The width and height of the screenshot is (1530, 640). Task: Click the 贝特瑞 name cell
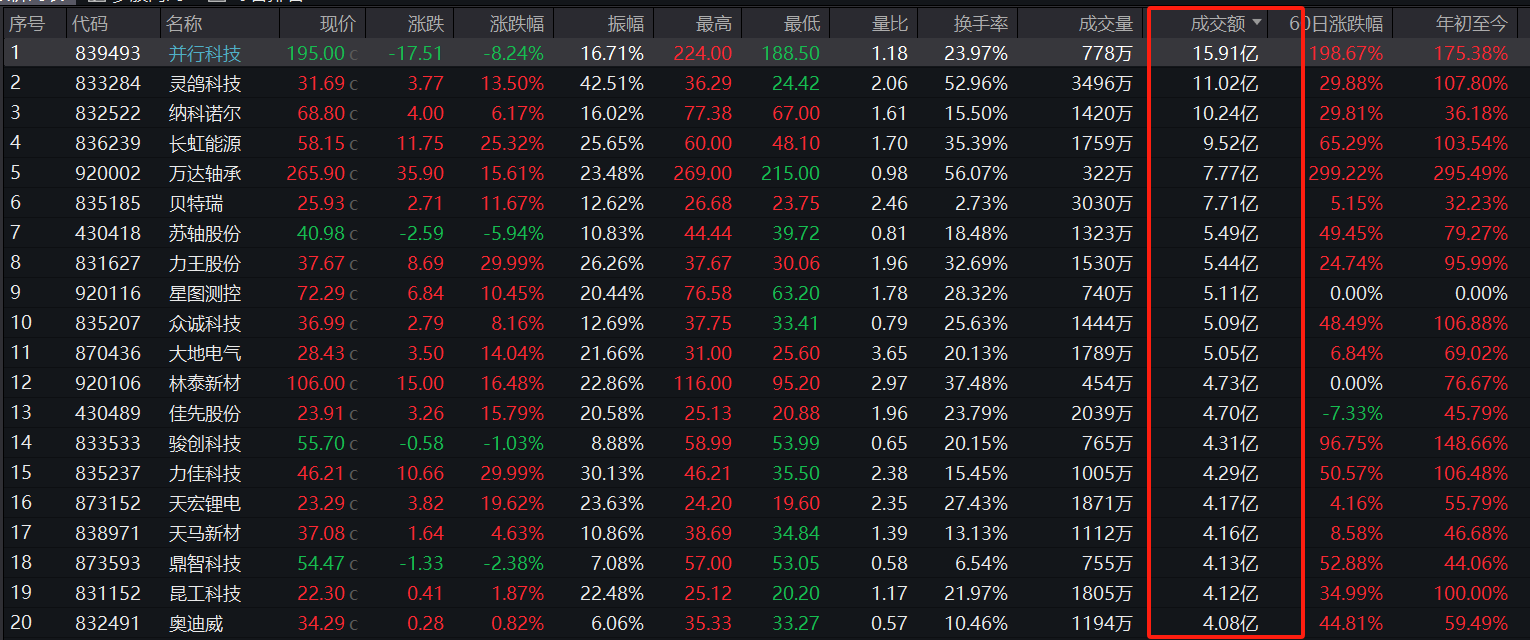(x=196, y=203)
